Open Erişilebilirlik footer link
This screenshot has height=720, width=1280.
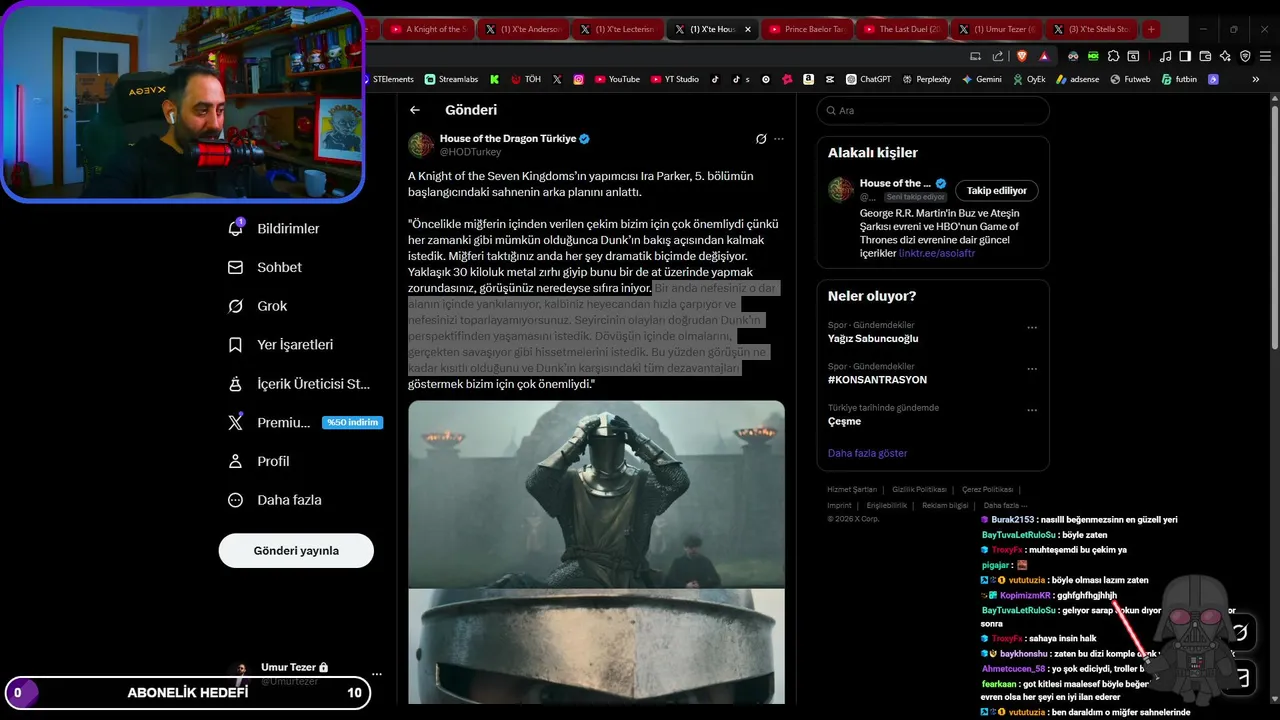pyautogui.click(x=887, y=506)
